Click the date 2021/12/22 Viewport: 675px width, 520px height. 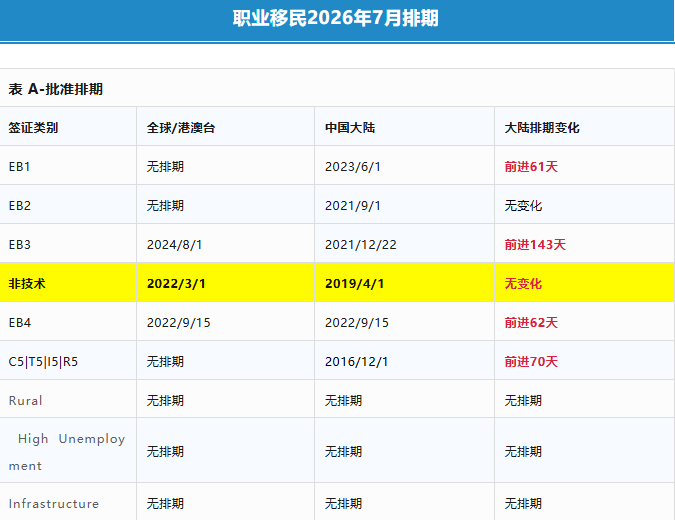(361, 245)
